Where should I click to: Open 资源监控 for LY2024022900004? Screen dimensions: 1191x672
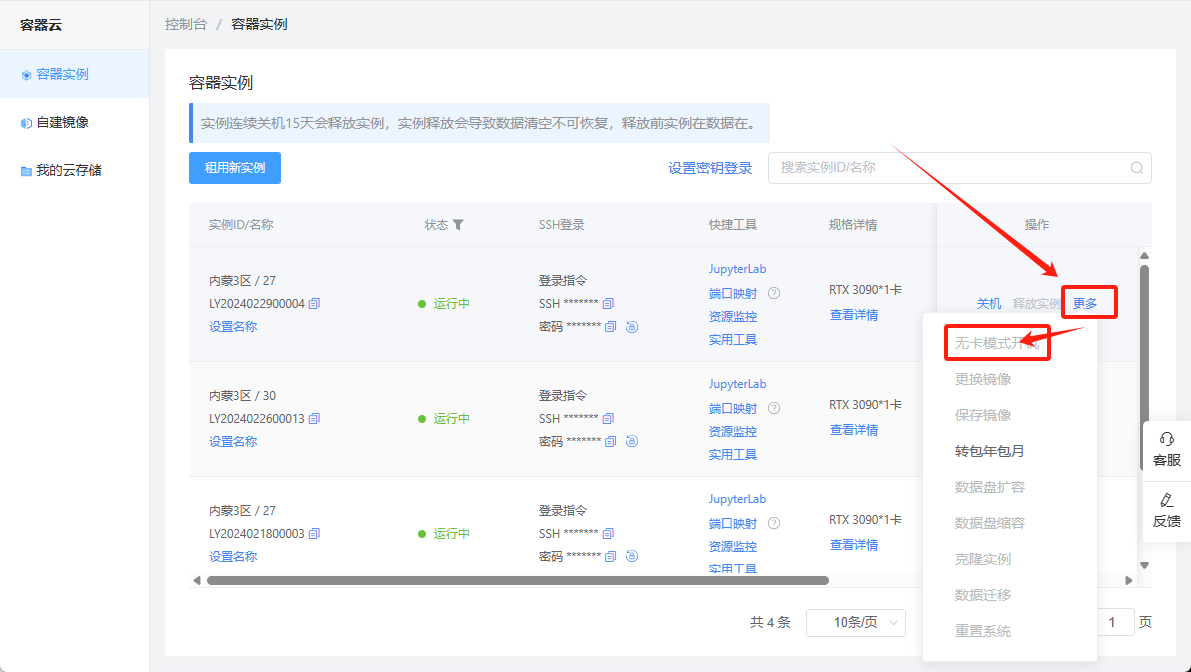coord(733,317)
